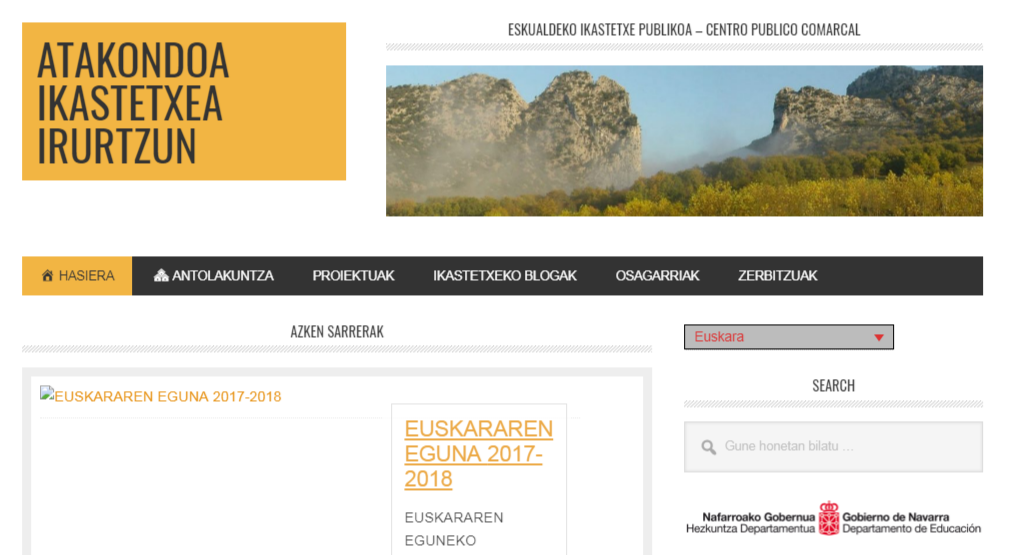Open the Euskara language dropdown
This screenshot has height=555, width=1013.
point(789,337)
